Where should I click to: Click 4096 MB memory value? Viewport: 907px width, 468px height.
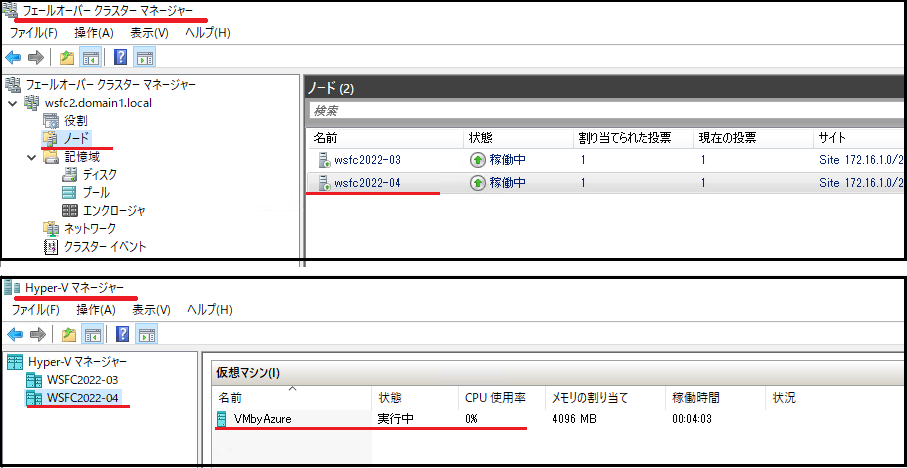pos(575,419)
